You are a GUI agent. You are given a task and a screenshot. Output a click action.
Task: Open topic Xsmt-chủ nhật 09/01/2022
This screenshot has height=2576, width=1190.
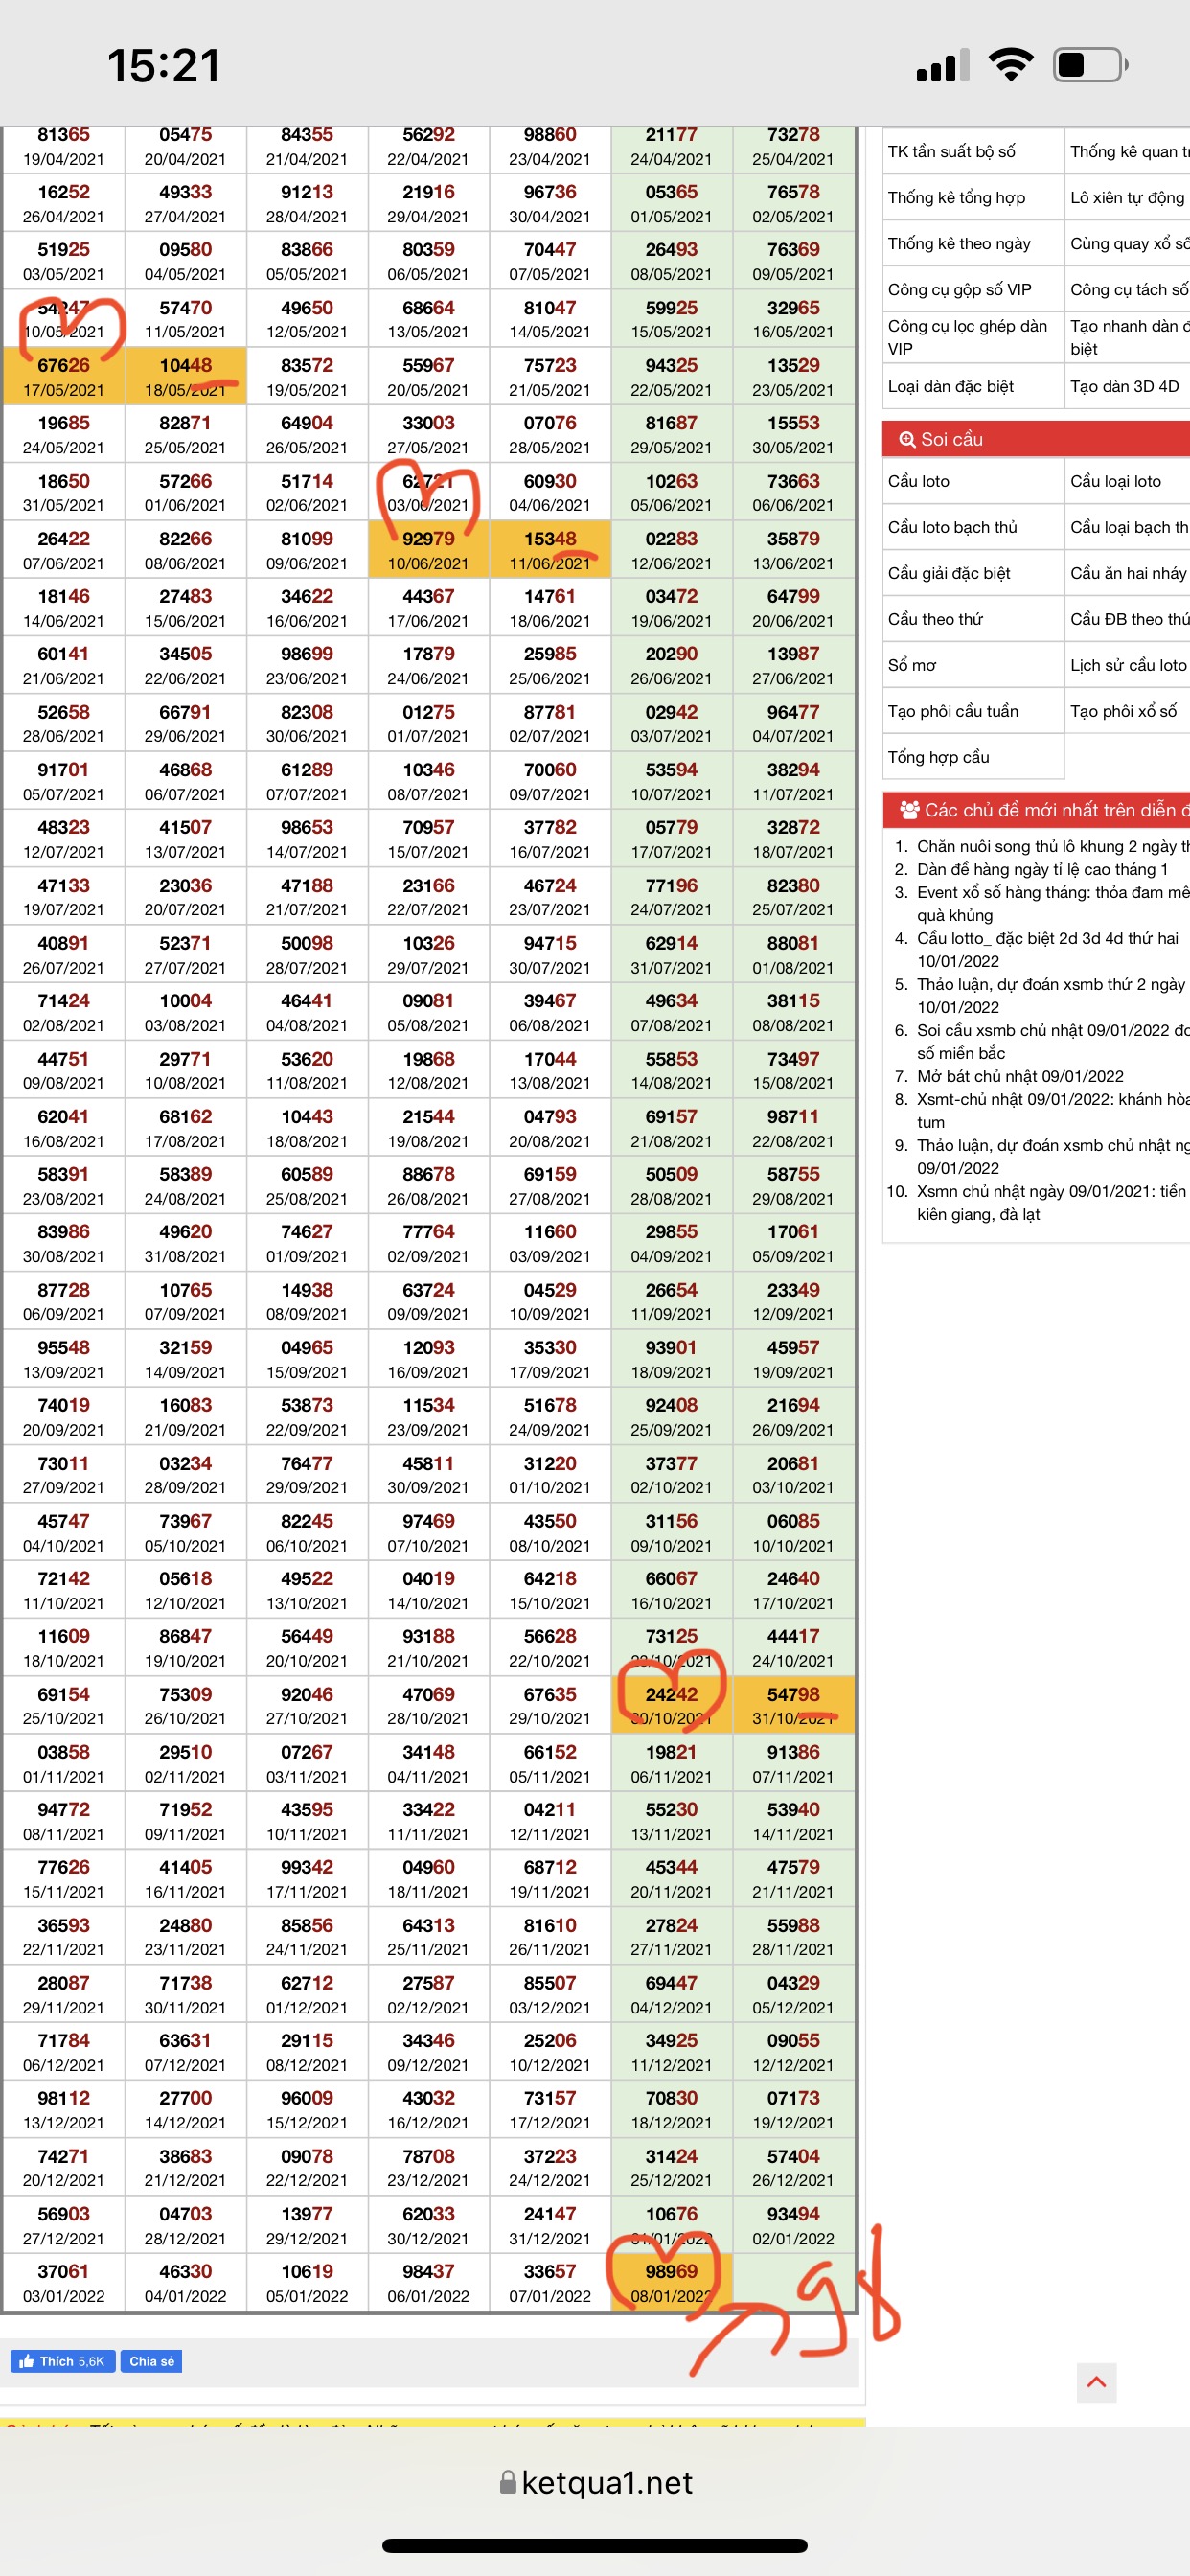(x=1053, y=1110)
